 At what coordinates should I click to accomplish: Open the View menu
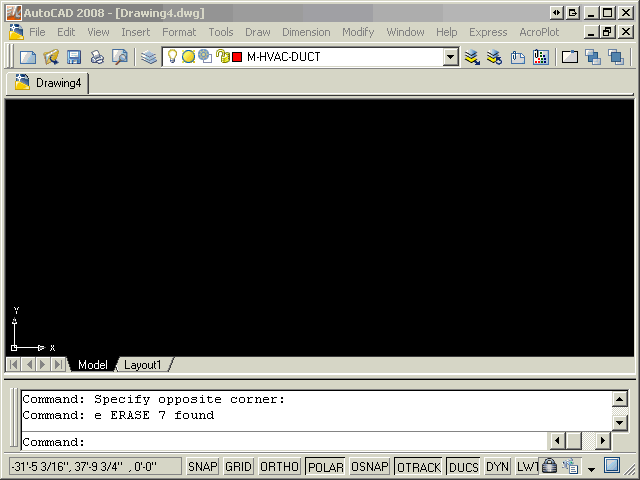98,32
